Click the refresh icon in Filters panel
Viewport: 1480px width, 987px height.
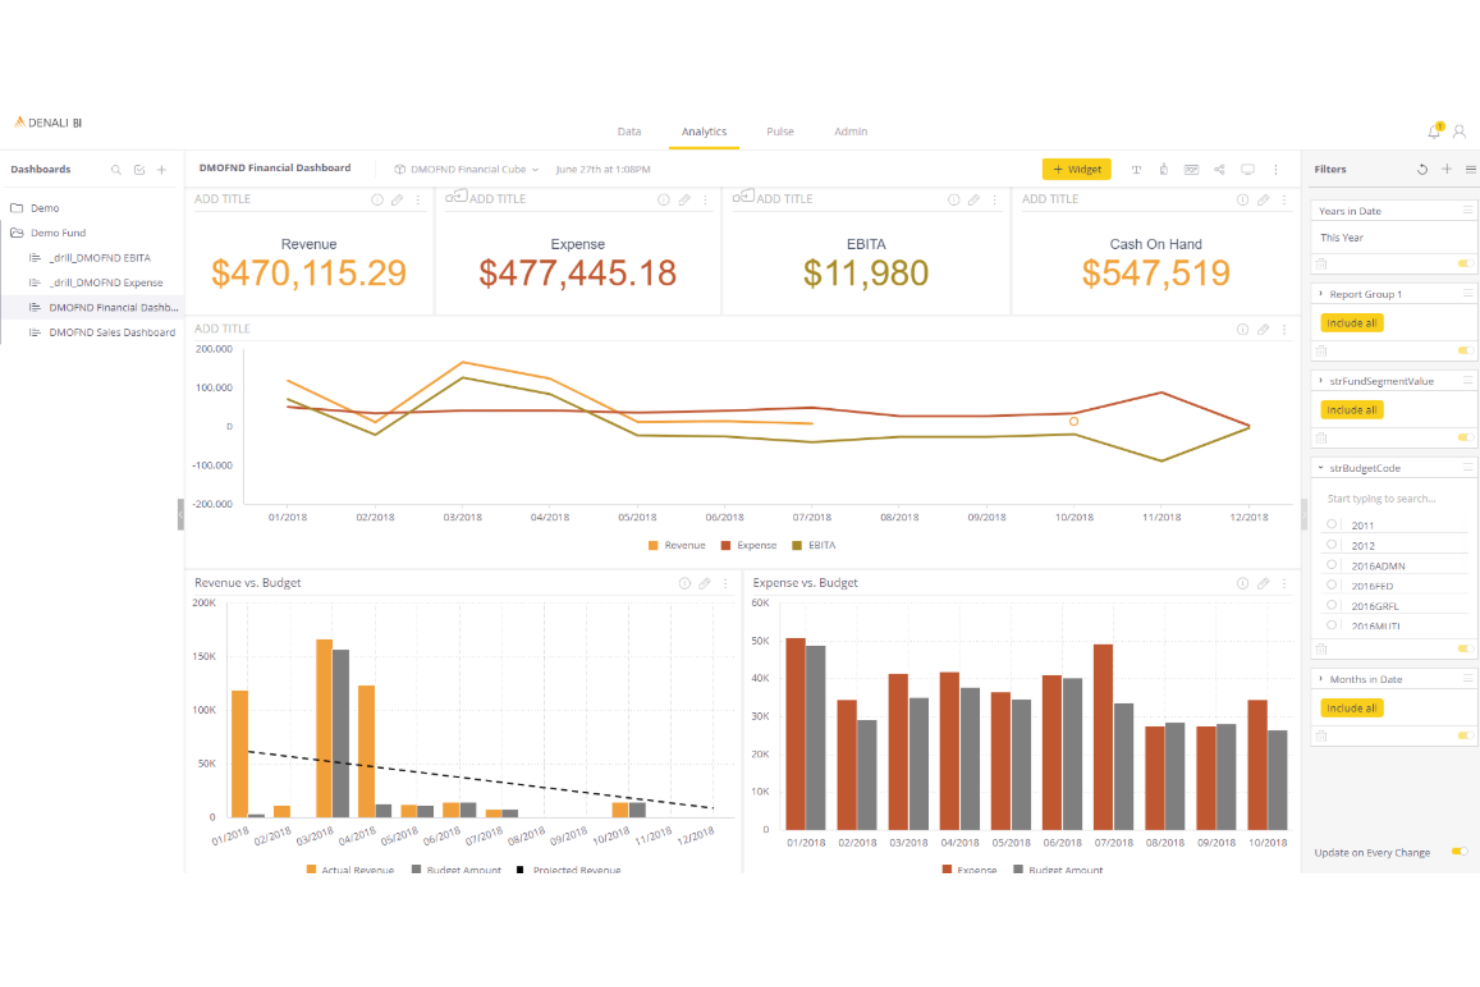point(1422,169)
